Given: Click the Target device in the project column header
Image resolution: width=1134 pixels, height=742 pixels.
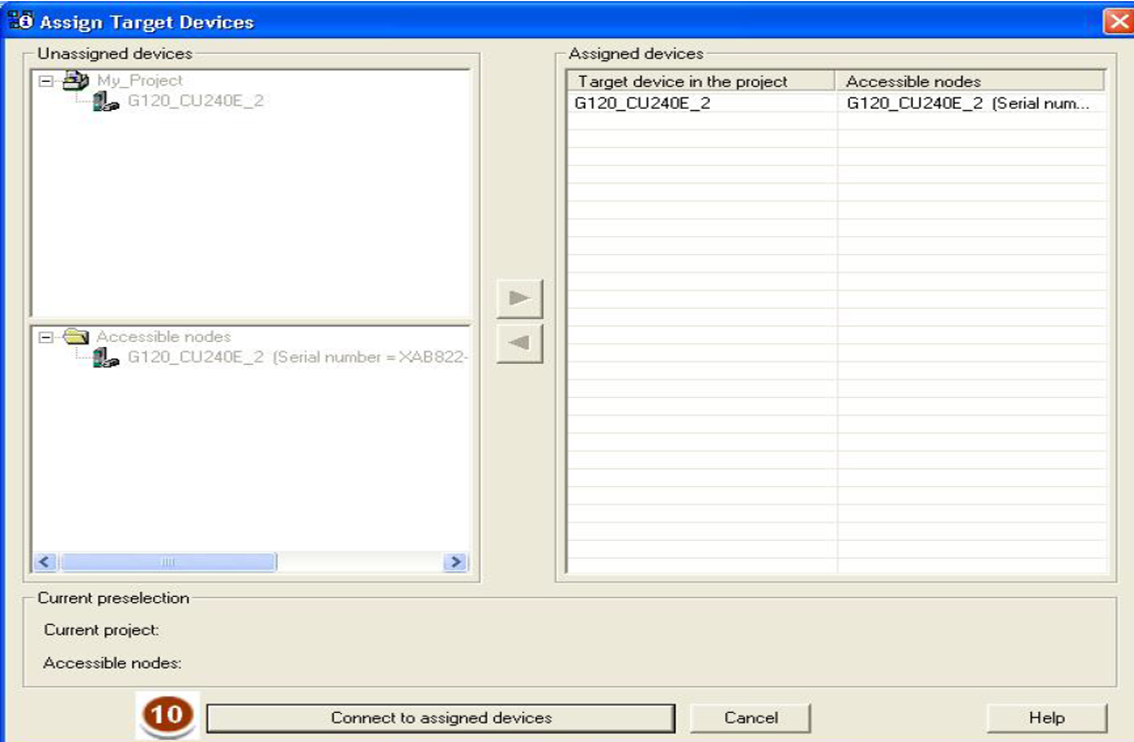Looking at the screenshot, I should (700, 81).
